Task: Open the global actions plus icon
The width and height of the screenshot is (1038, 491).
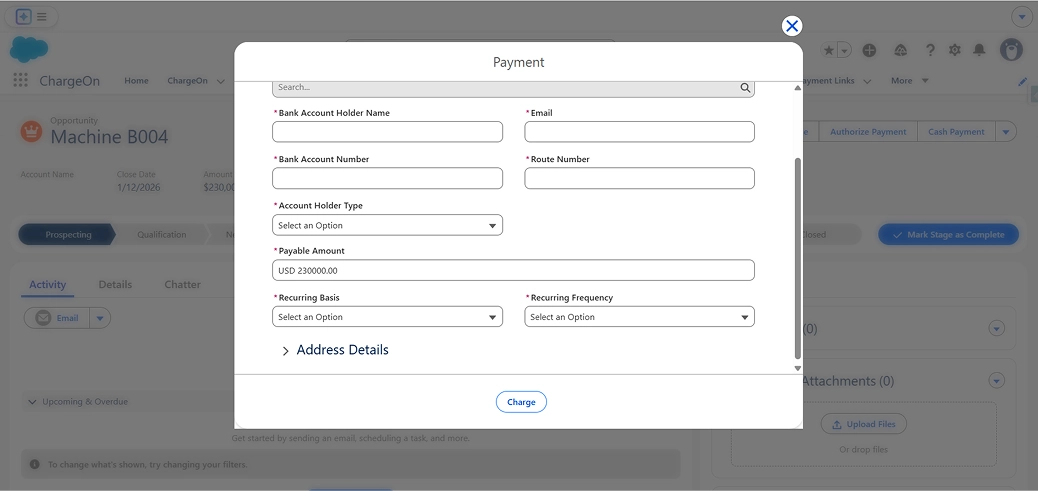Action: pyautogui.click(x=869, y=50)
